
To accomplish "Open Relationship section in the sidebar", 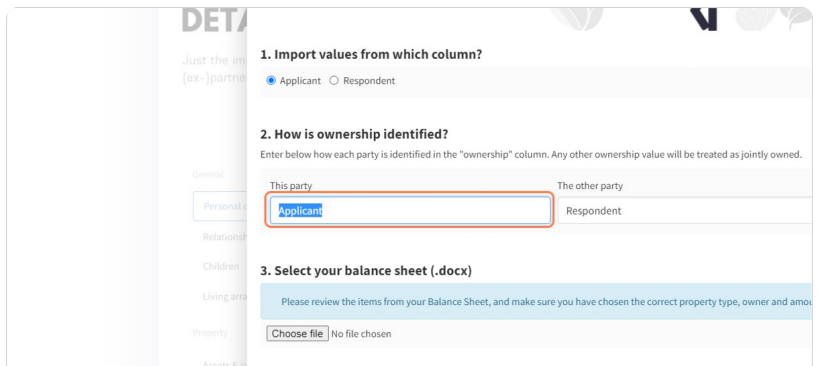I will click(x=224, y=237).
